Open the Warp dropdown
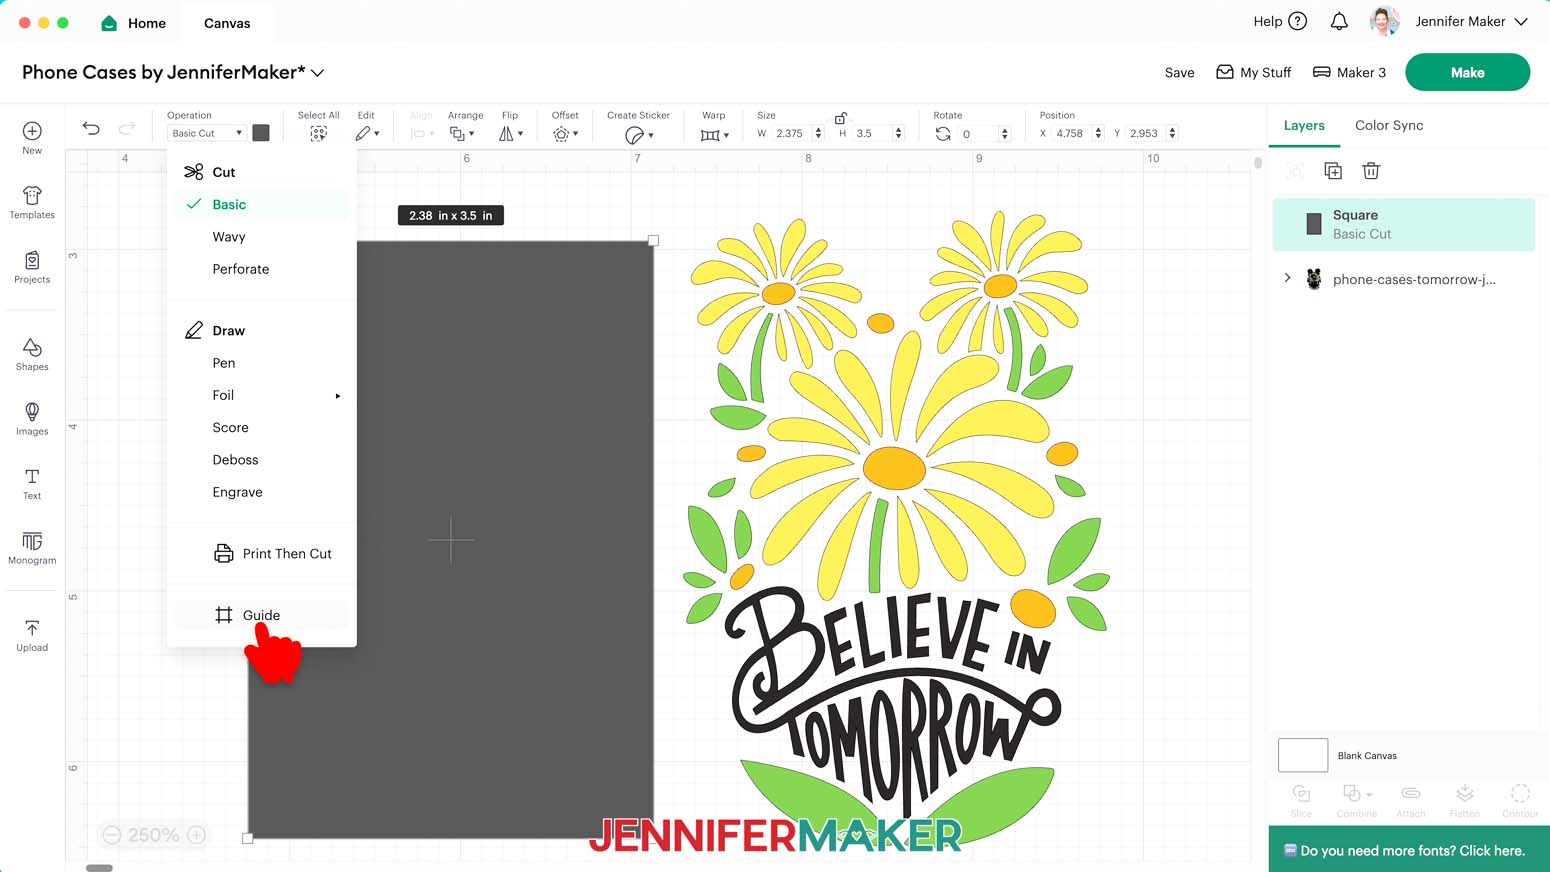1550x872 pixels. click(x=715, y=134)
